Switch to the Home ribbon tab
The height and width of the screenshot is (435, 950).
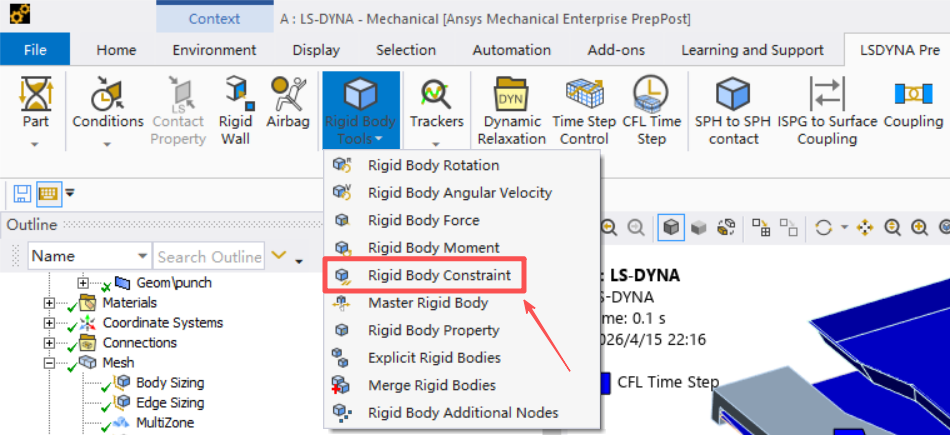[x=116, y=50]
